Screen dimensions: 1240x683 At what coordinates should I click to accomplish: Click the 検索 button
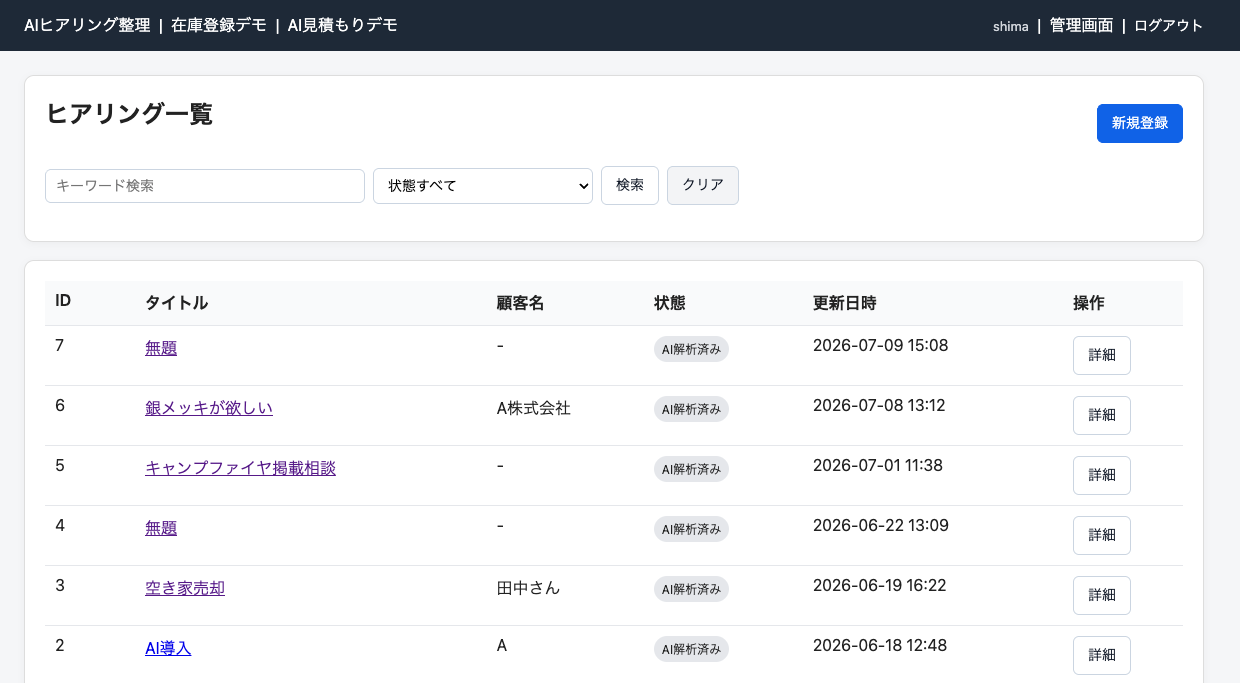click(x=630, y=185)
